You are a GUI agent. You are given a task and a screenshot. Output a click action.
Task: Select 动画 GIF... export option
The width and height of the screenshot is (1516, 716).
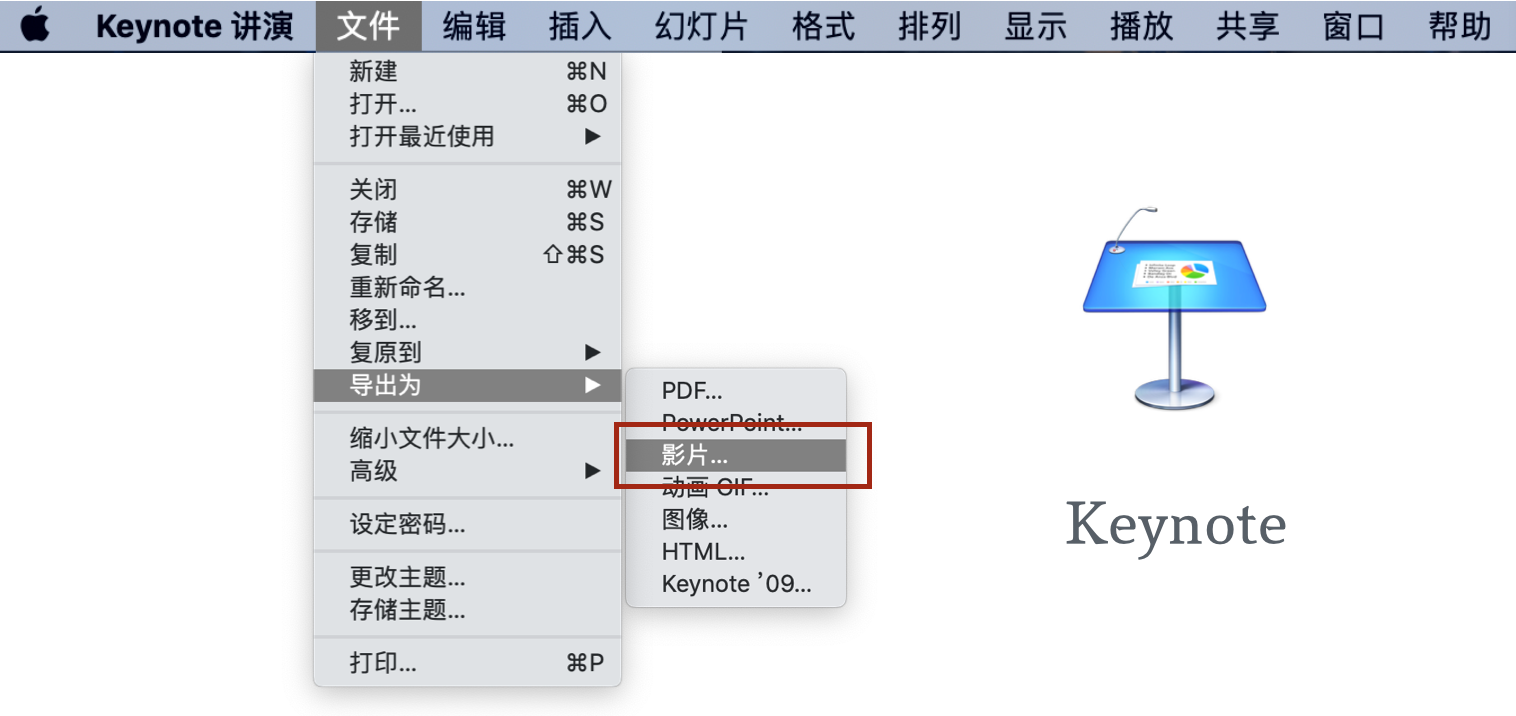click(x=736, y=487)
